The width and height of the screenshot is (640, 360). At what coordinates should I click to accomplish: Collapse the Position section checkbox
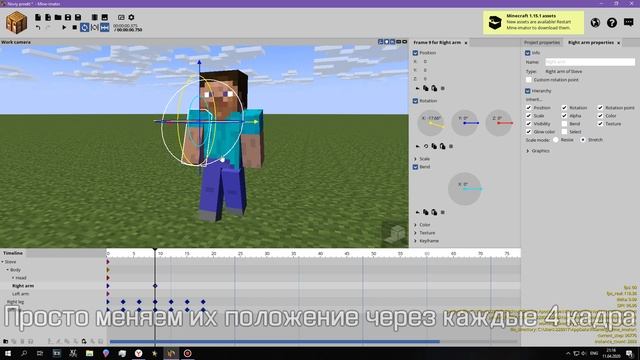(x=415, y=53)
